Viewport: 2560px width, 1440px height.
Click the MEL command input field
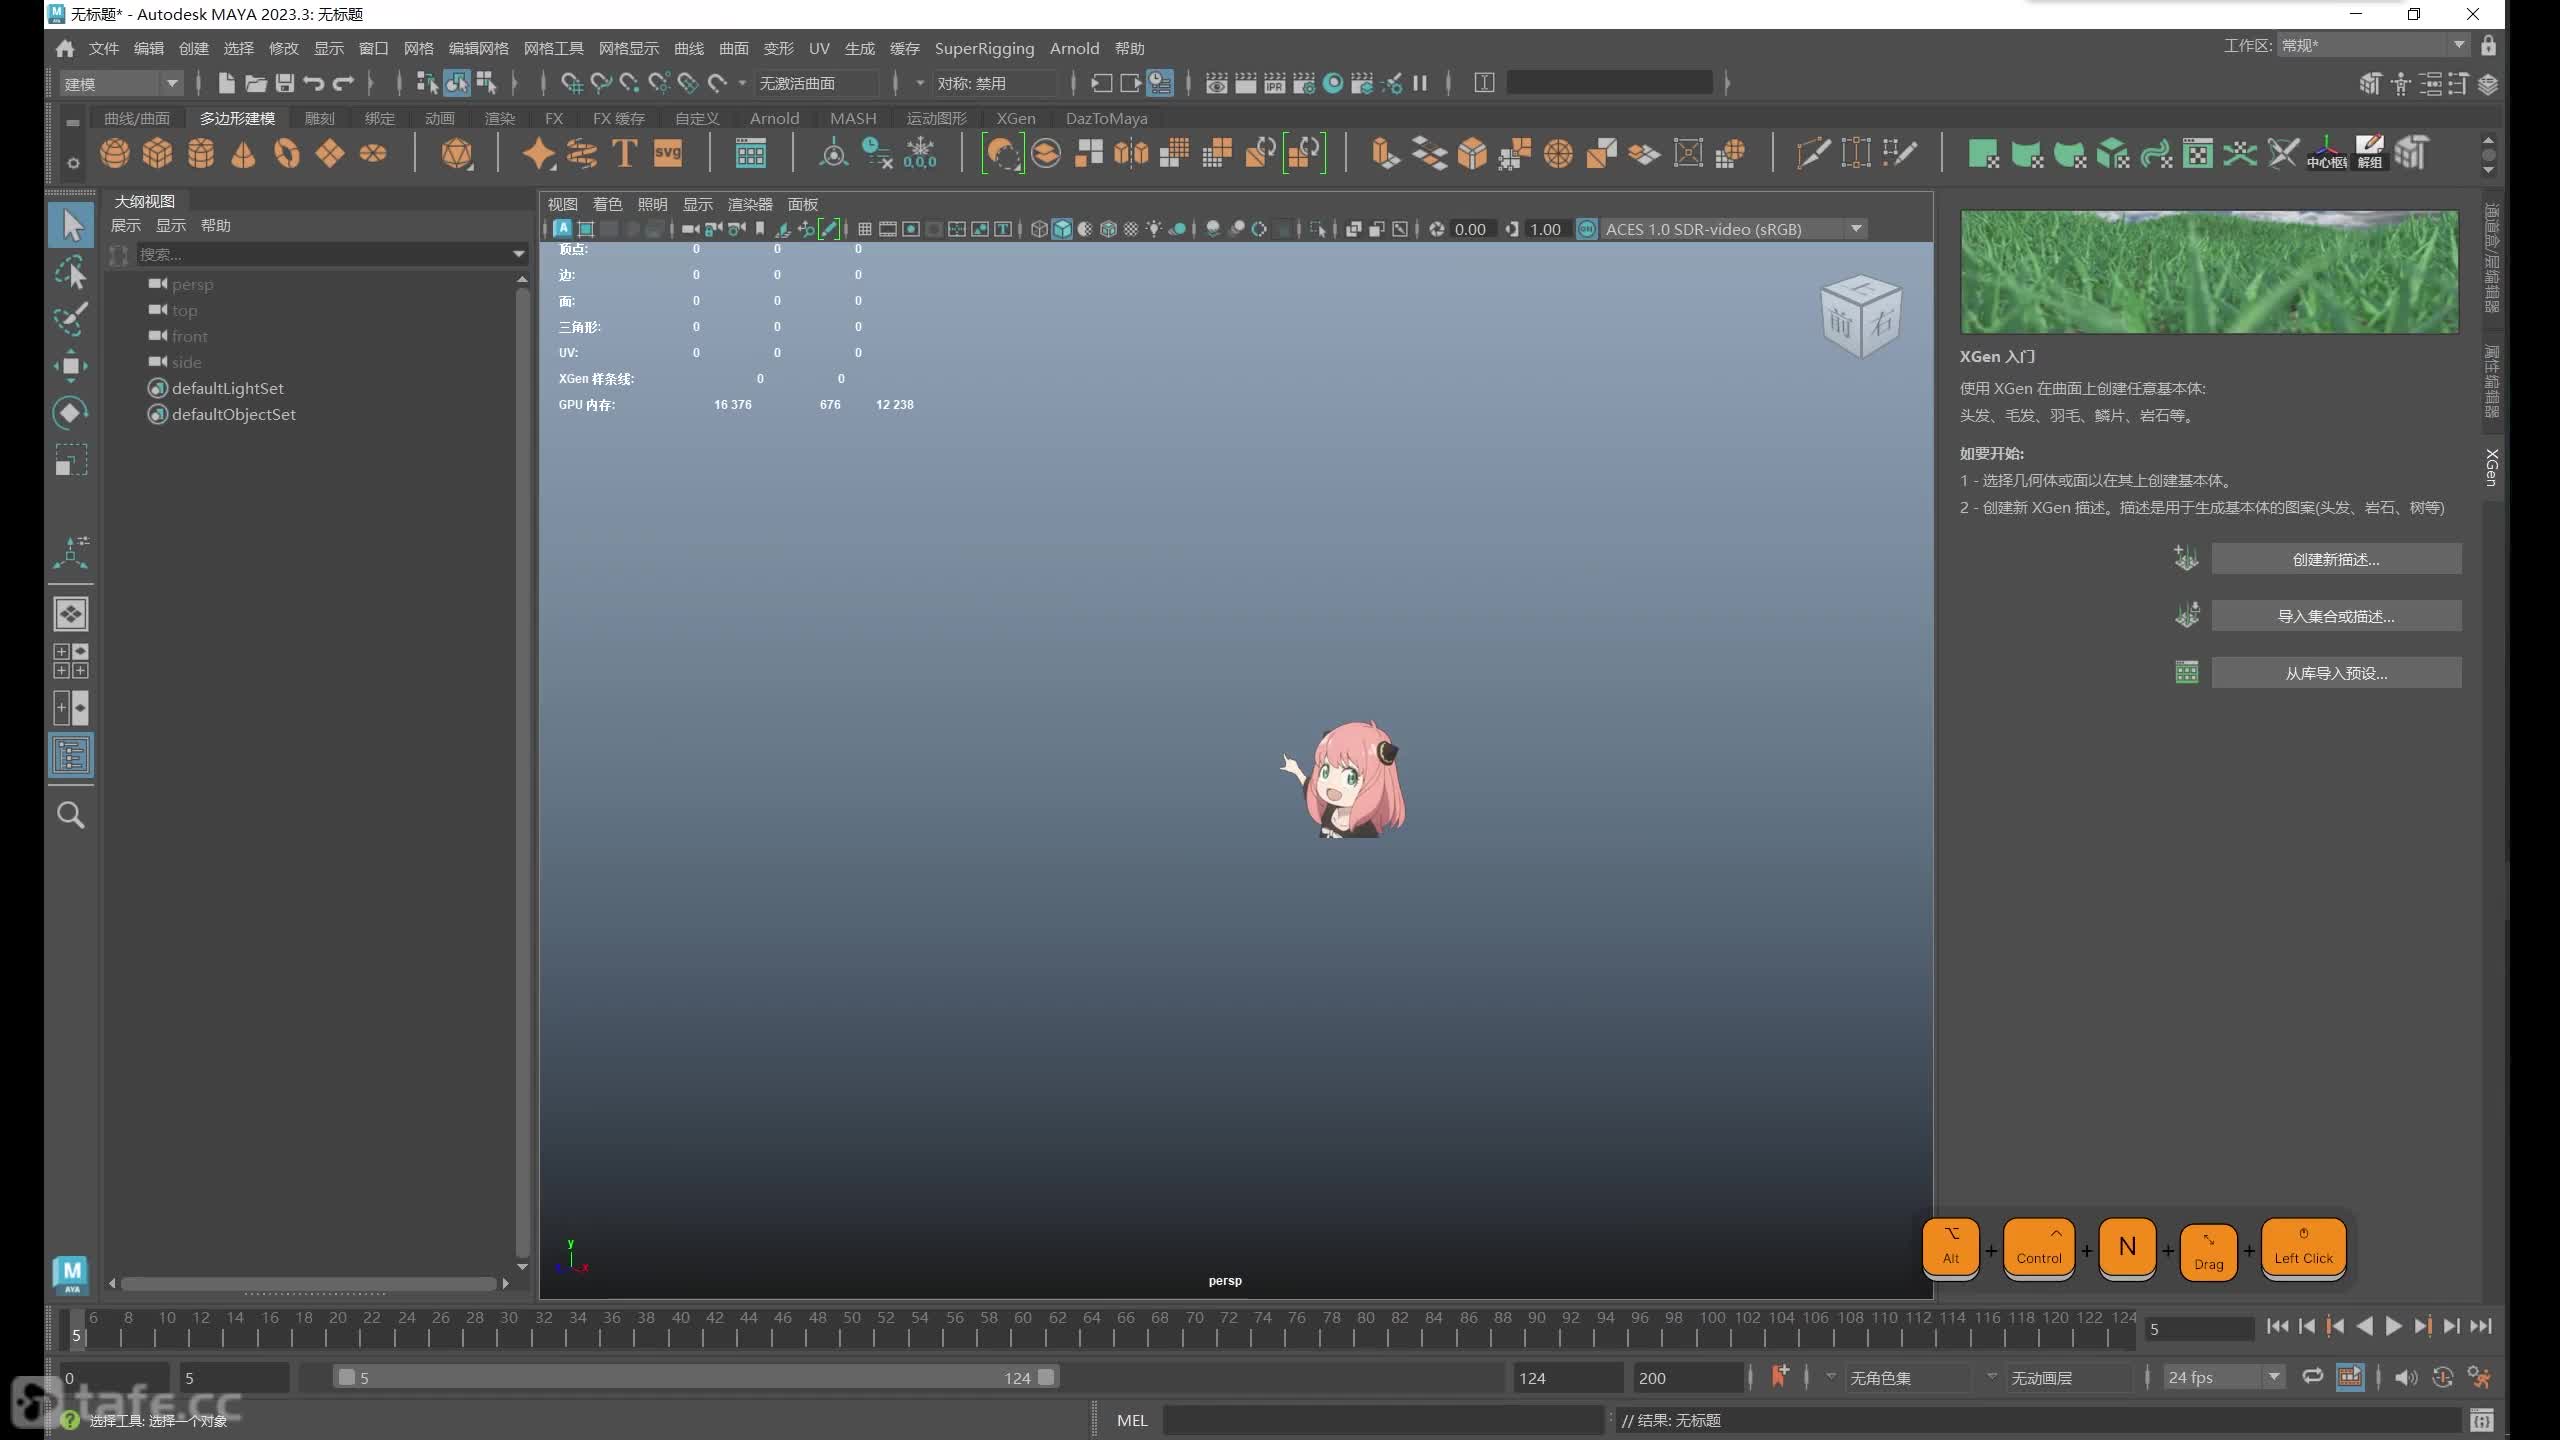pos(1384,1420)
